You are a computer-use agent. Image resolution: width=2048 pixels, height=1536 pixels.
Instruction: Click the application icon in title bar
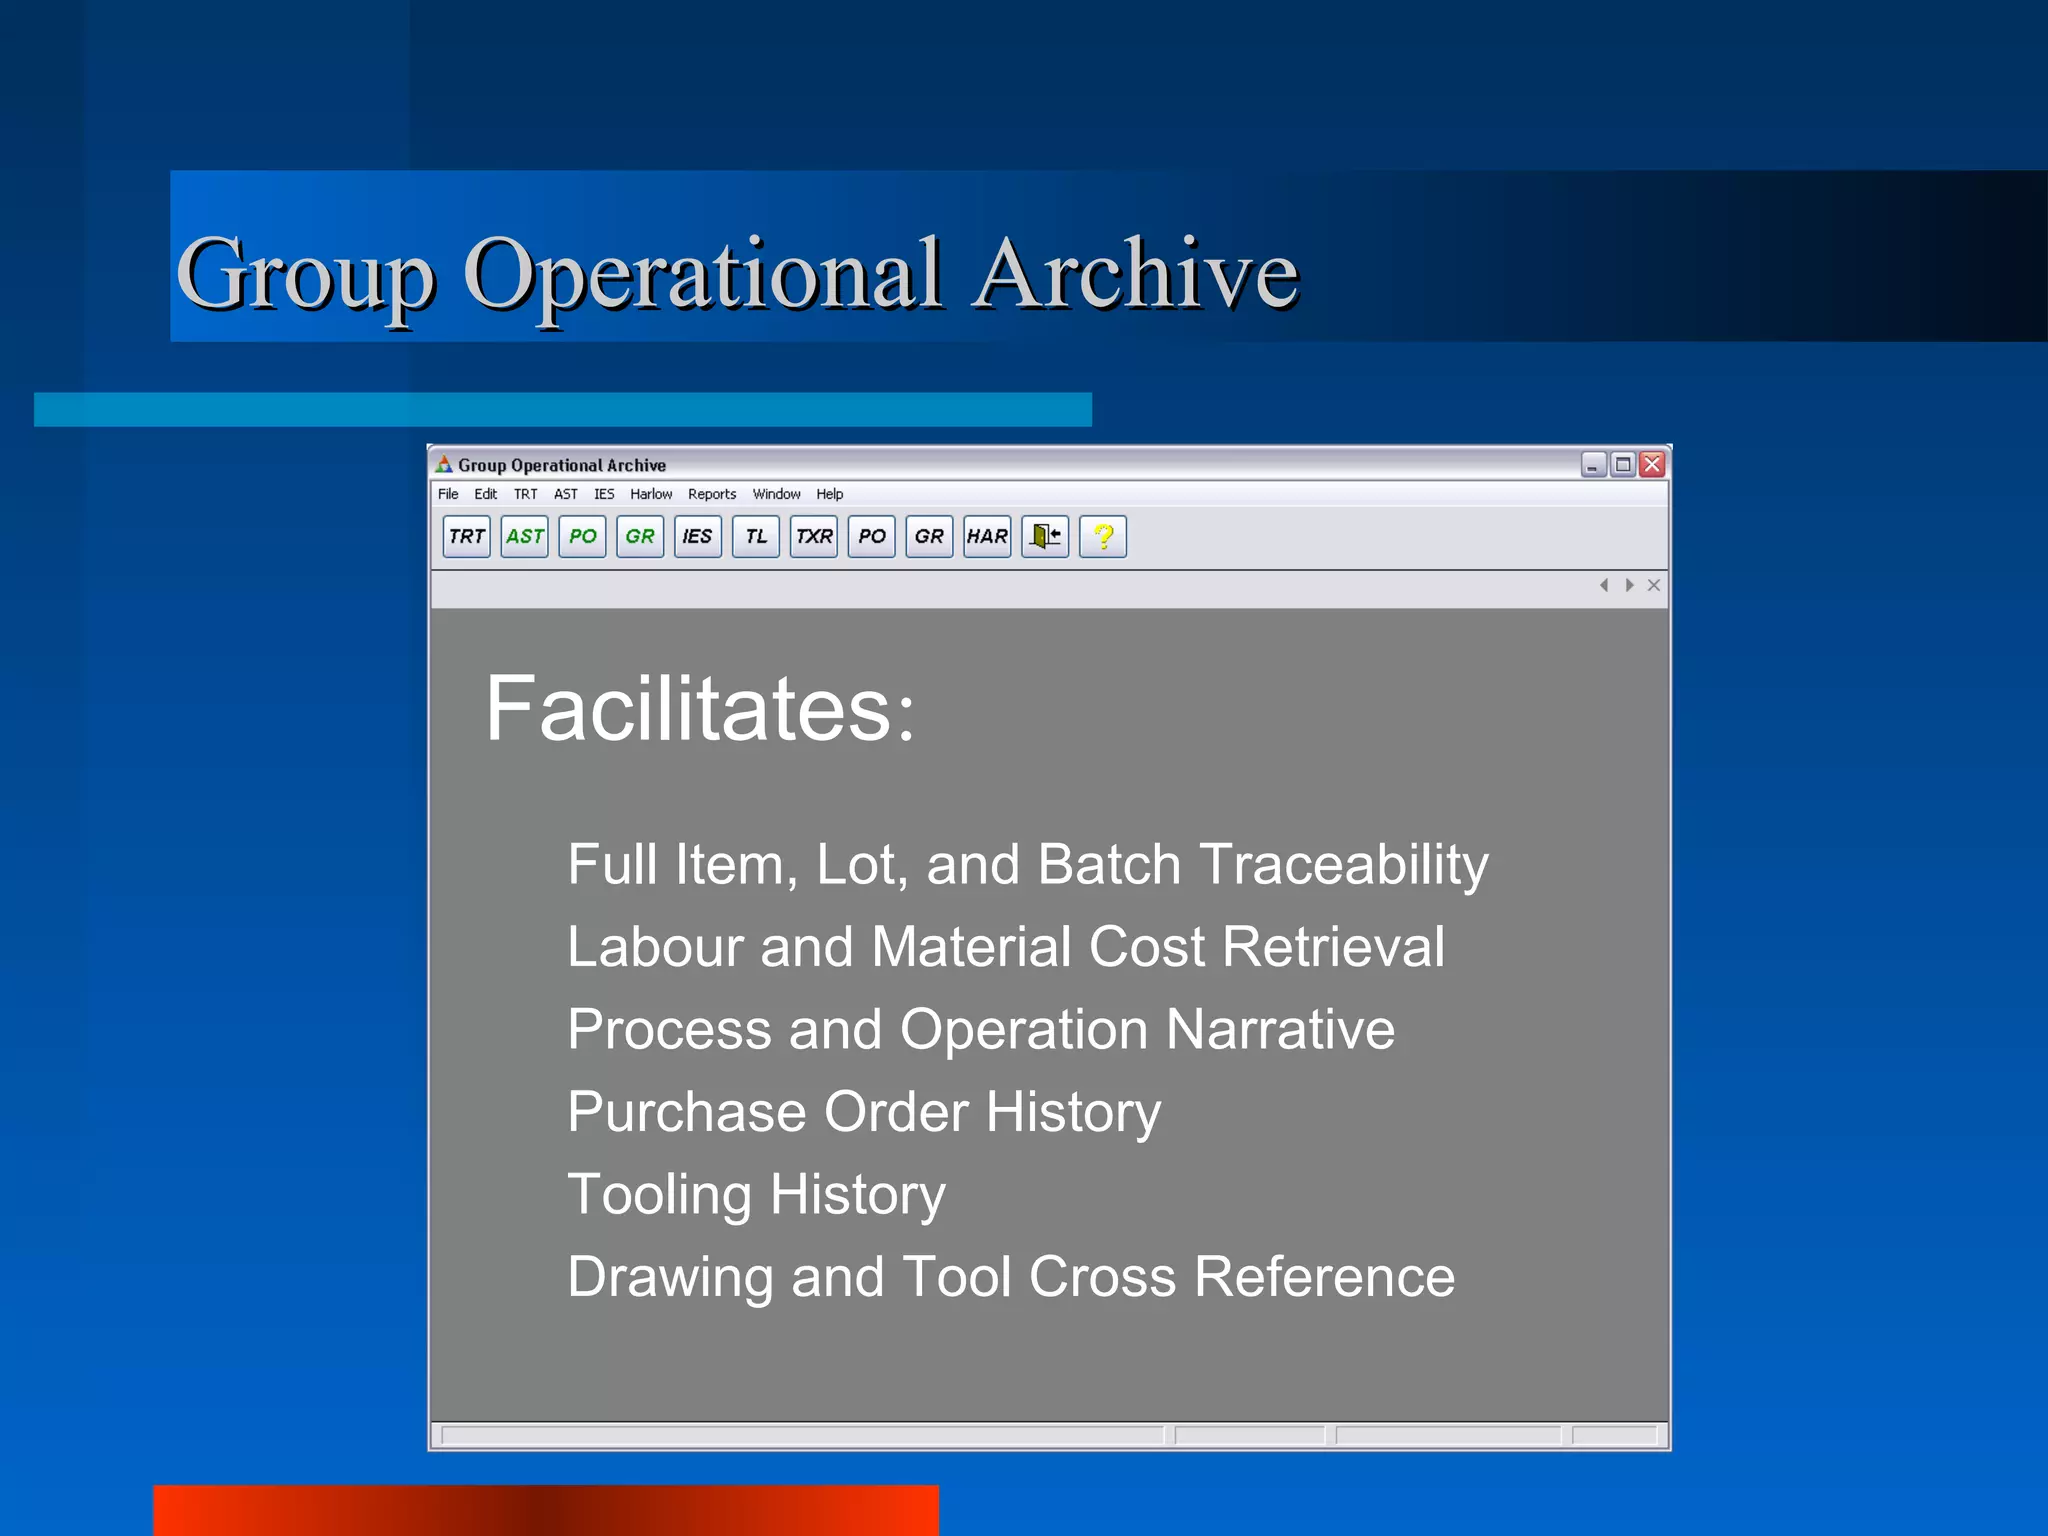[444, 464]
